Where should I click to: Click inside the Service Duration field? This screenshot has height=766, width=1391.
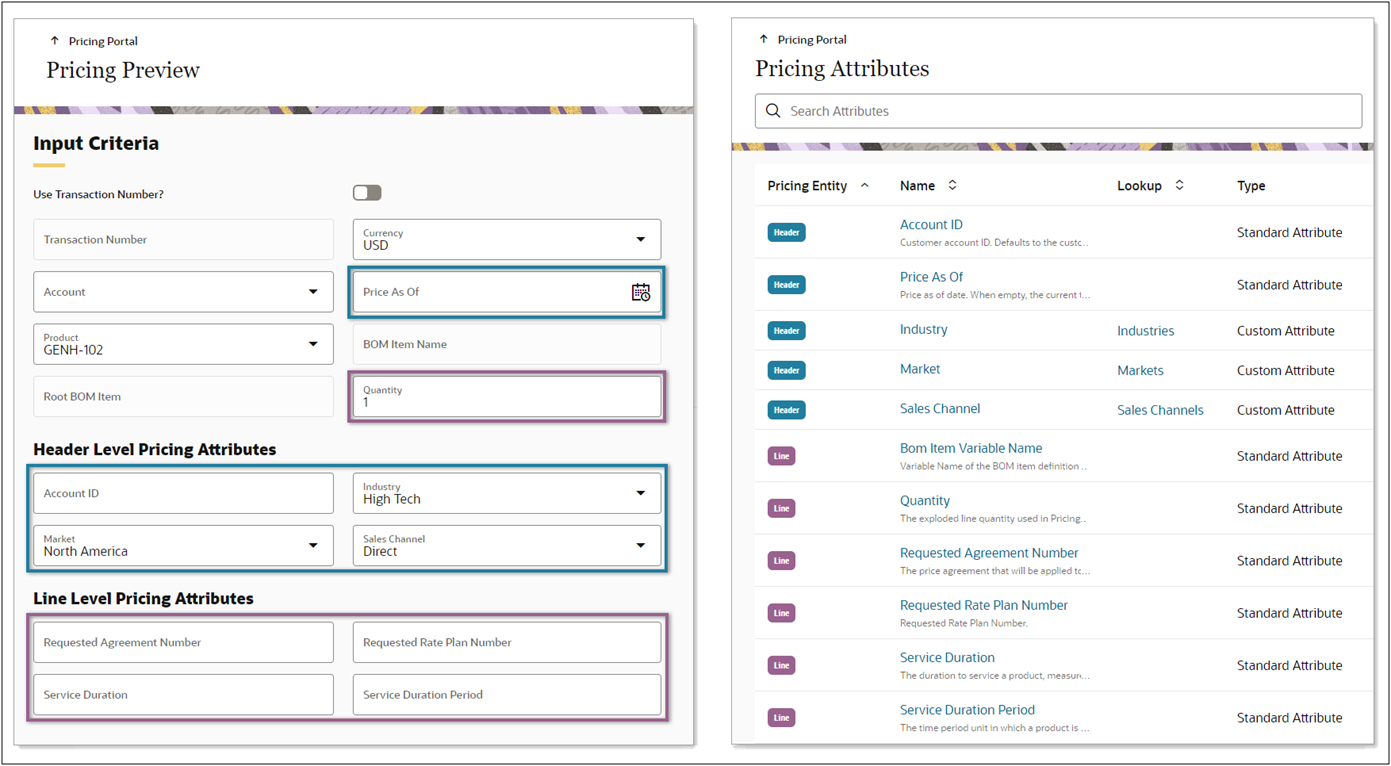coord(183,694)
